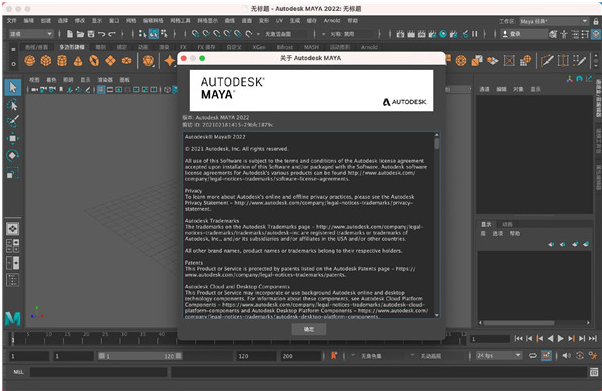Open the frame rate 24 fps dropdown
This screenshot has width=602, height=391.
[499, 356]
